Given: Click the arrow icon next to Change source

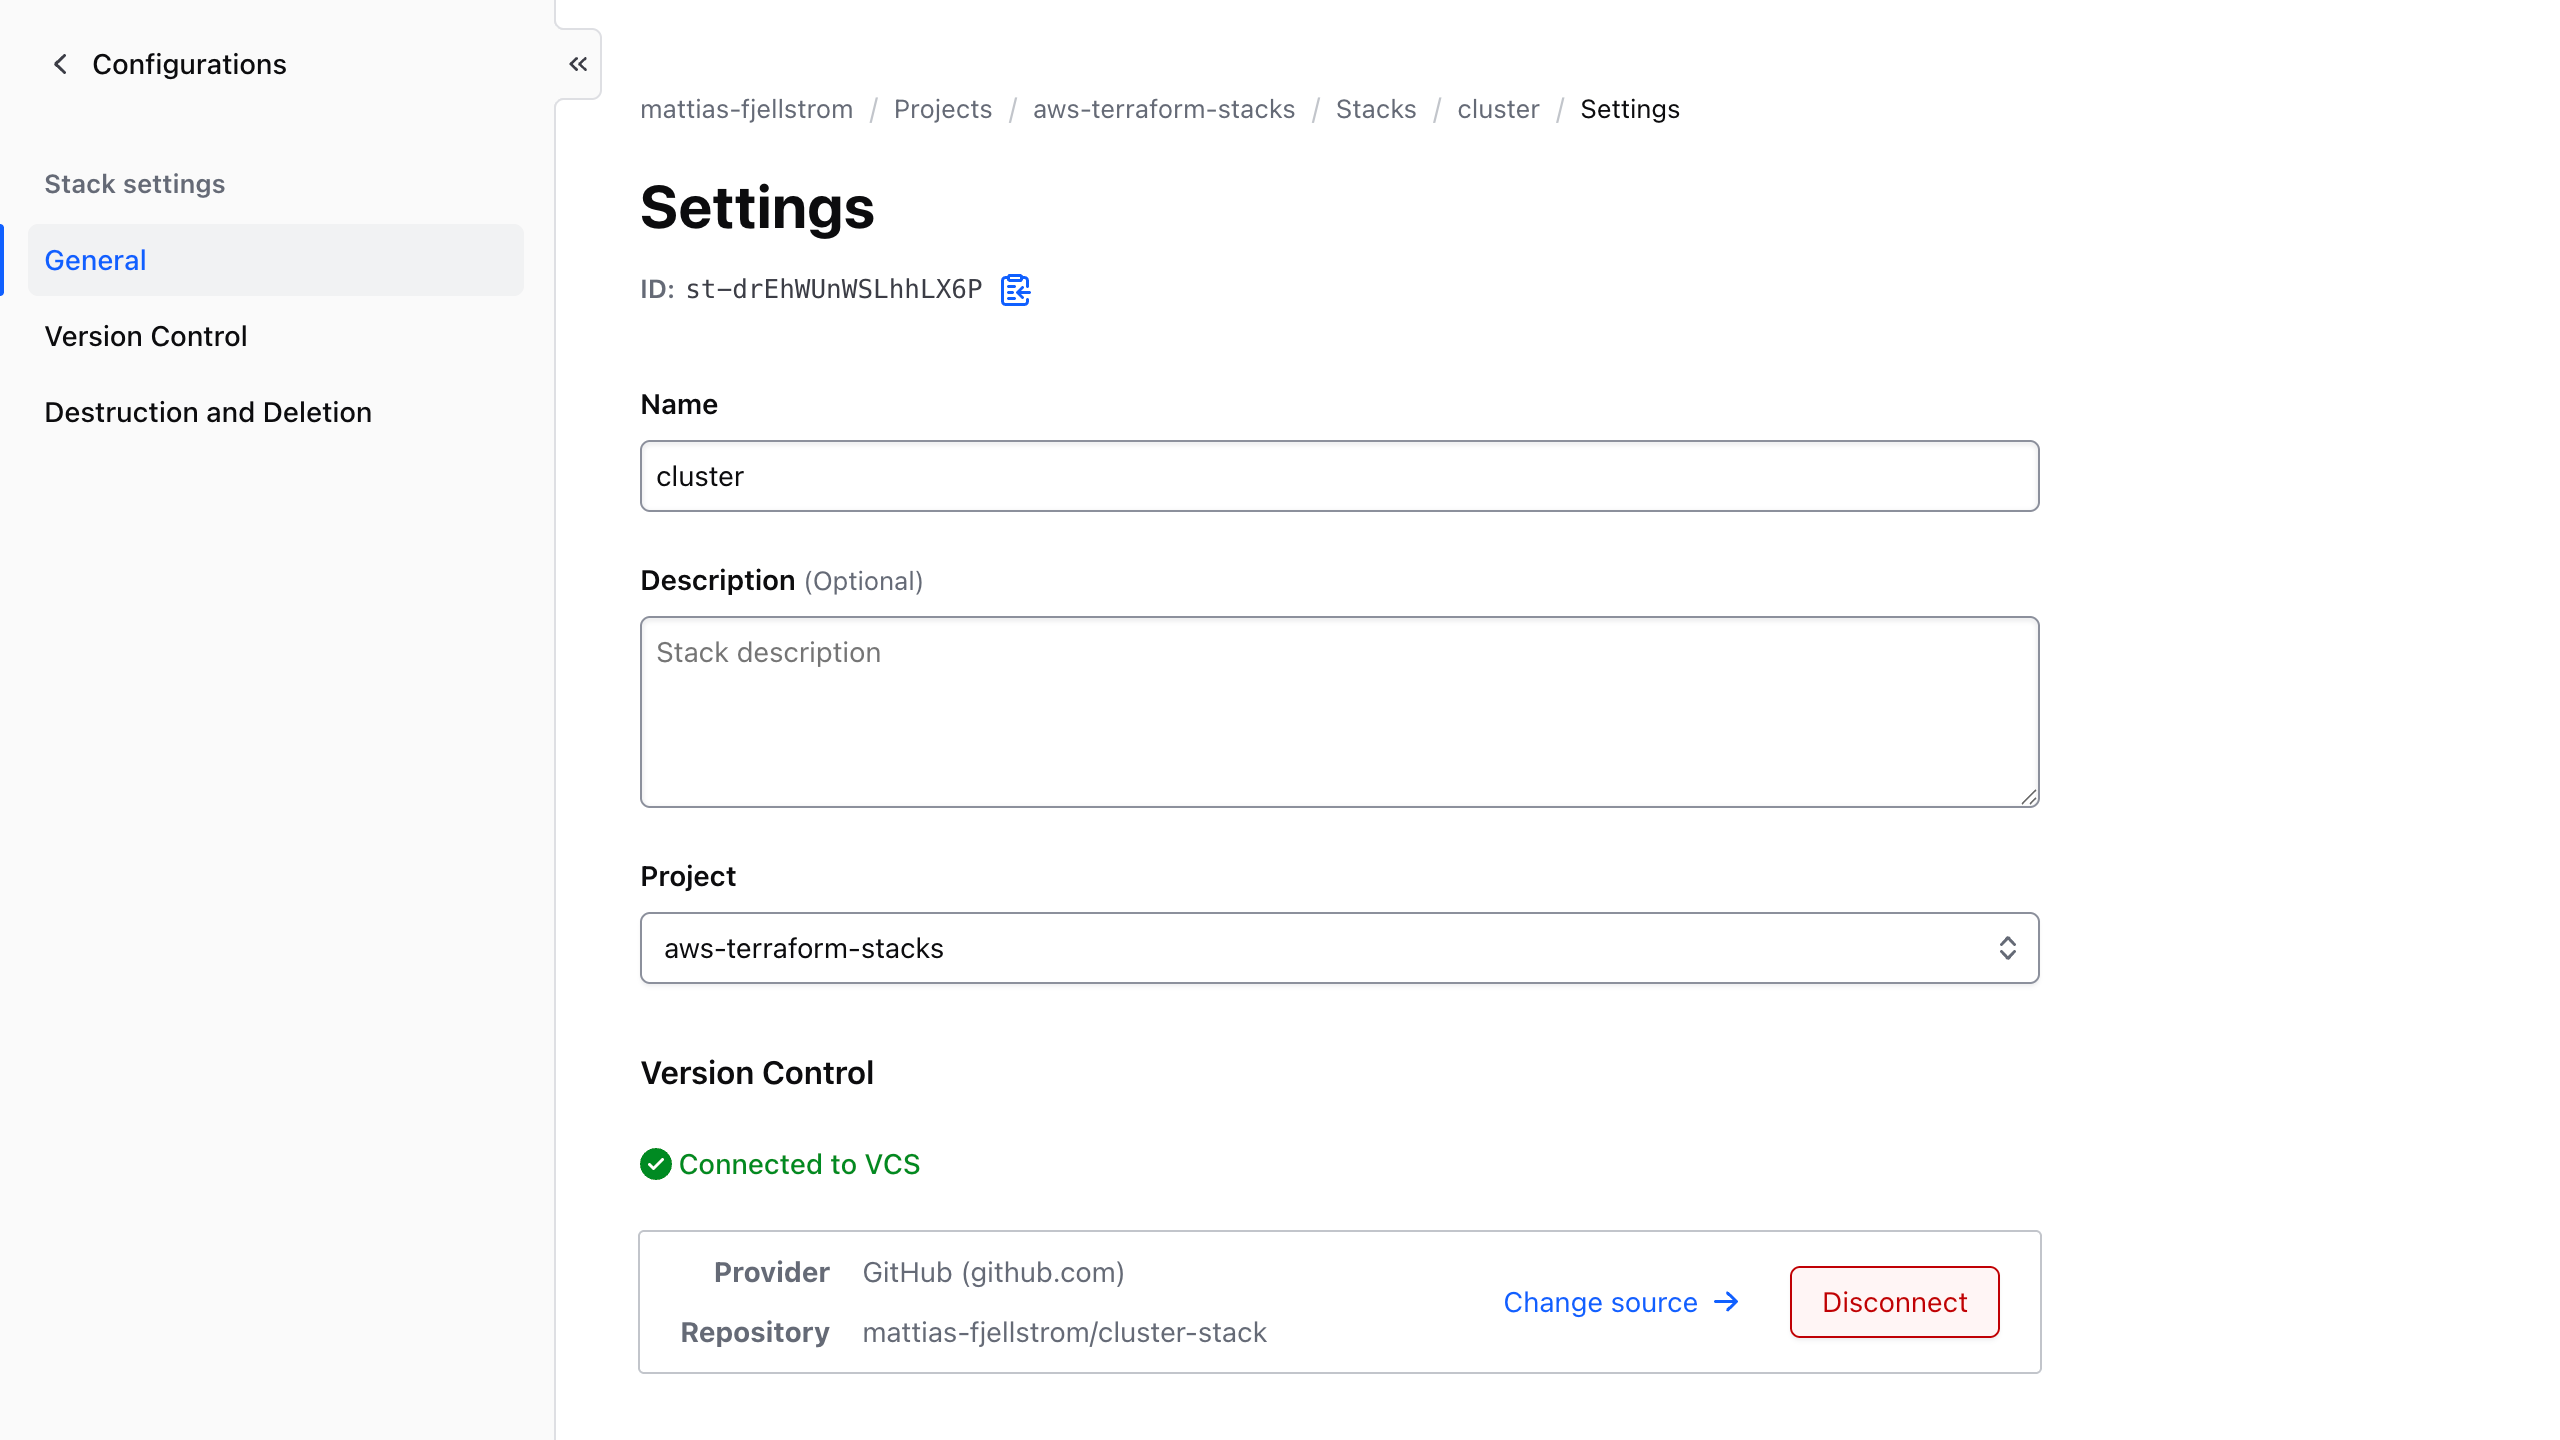Looking at the screenshot, I should click(x=1726, y=1301).
